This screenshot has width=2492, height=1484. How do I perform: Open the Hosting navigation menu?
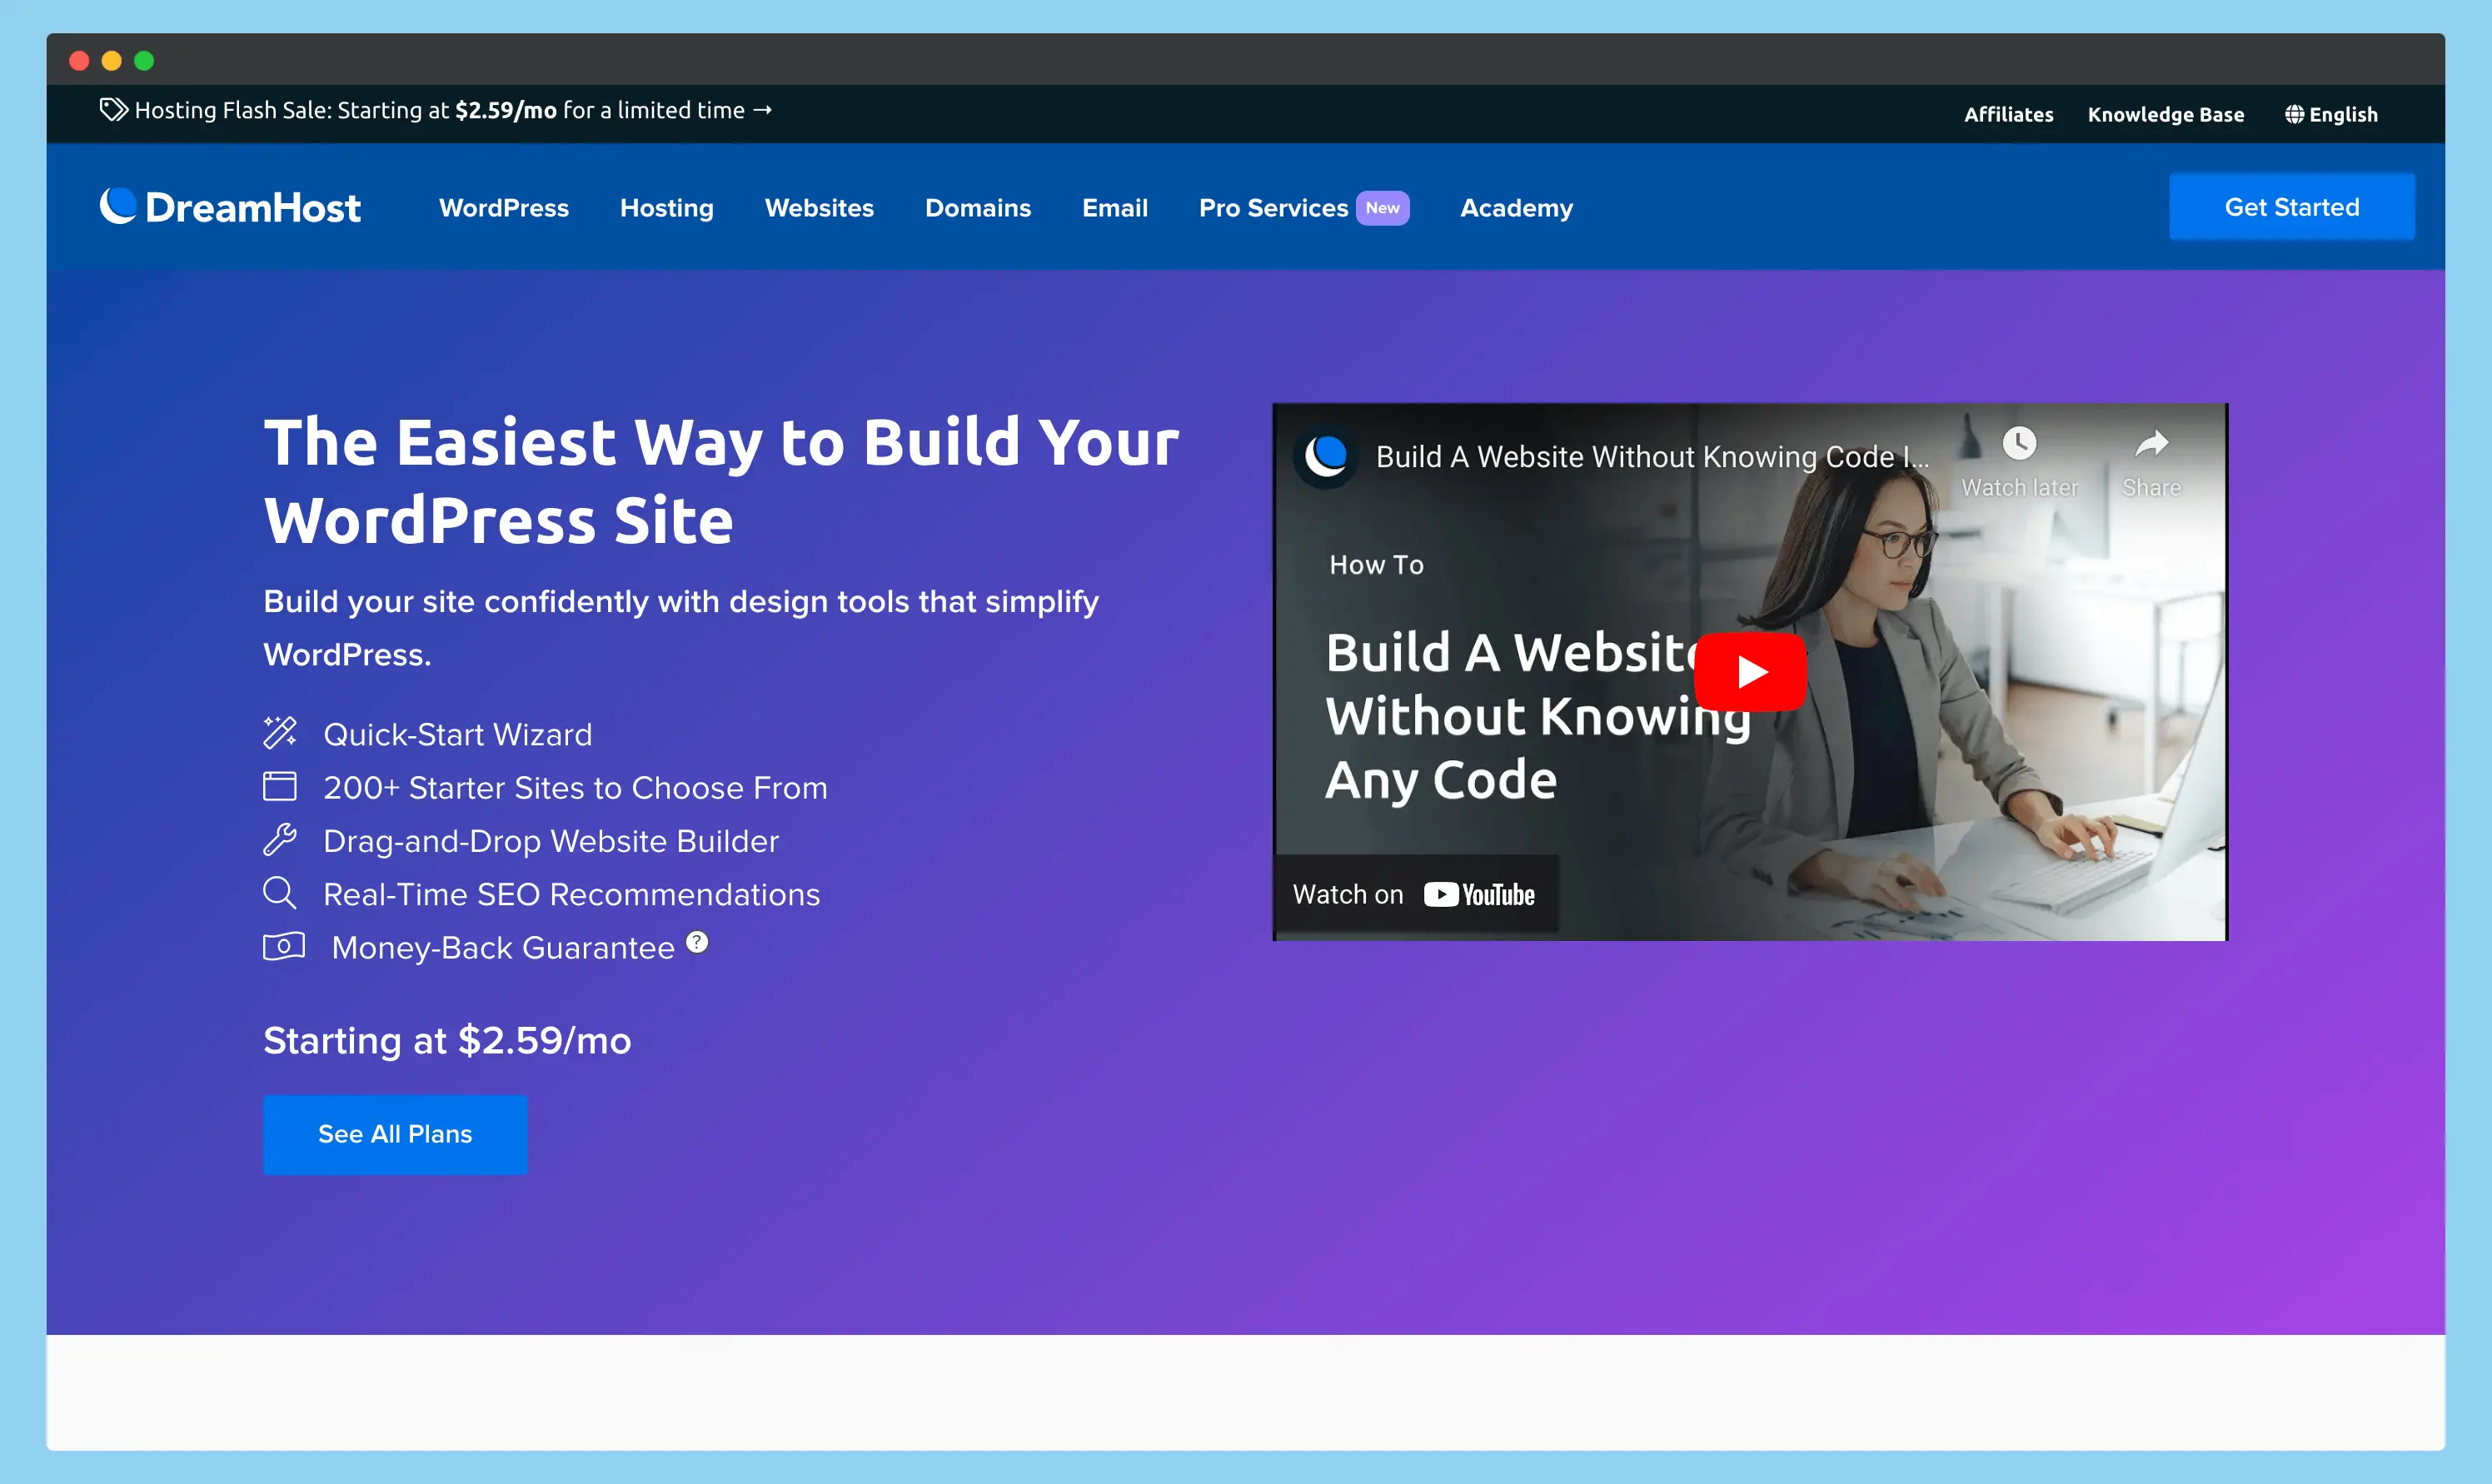(666, 208)
